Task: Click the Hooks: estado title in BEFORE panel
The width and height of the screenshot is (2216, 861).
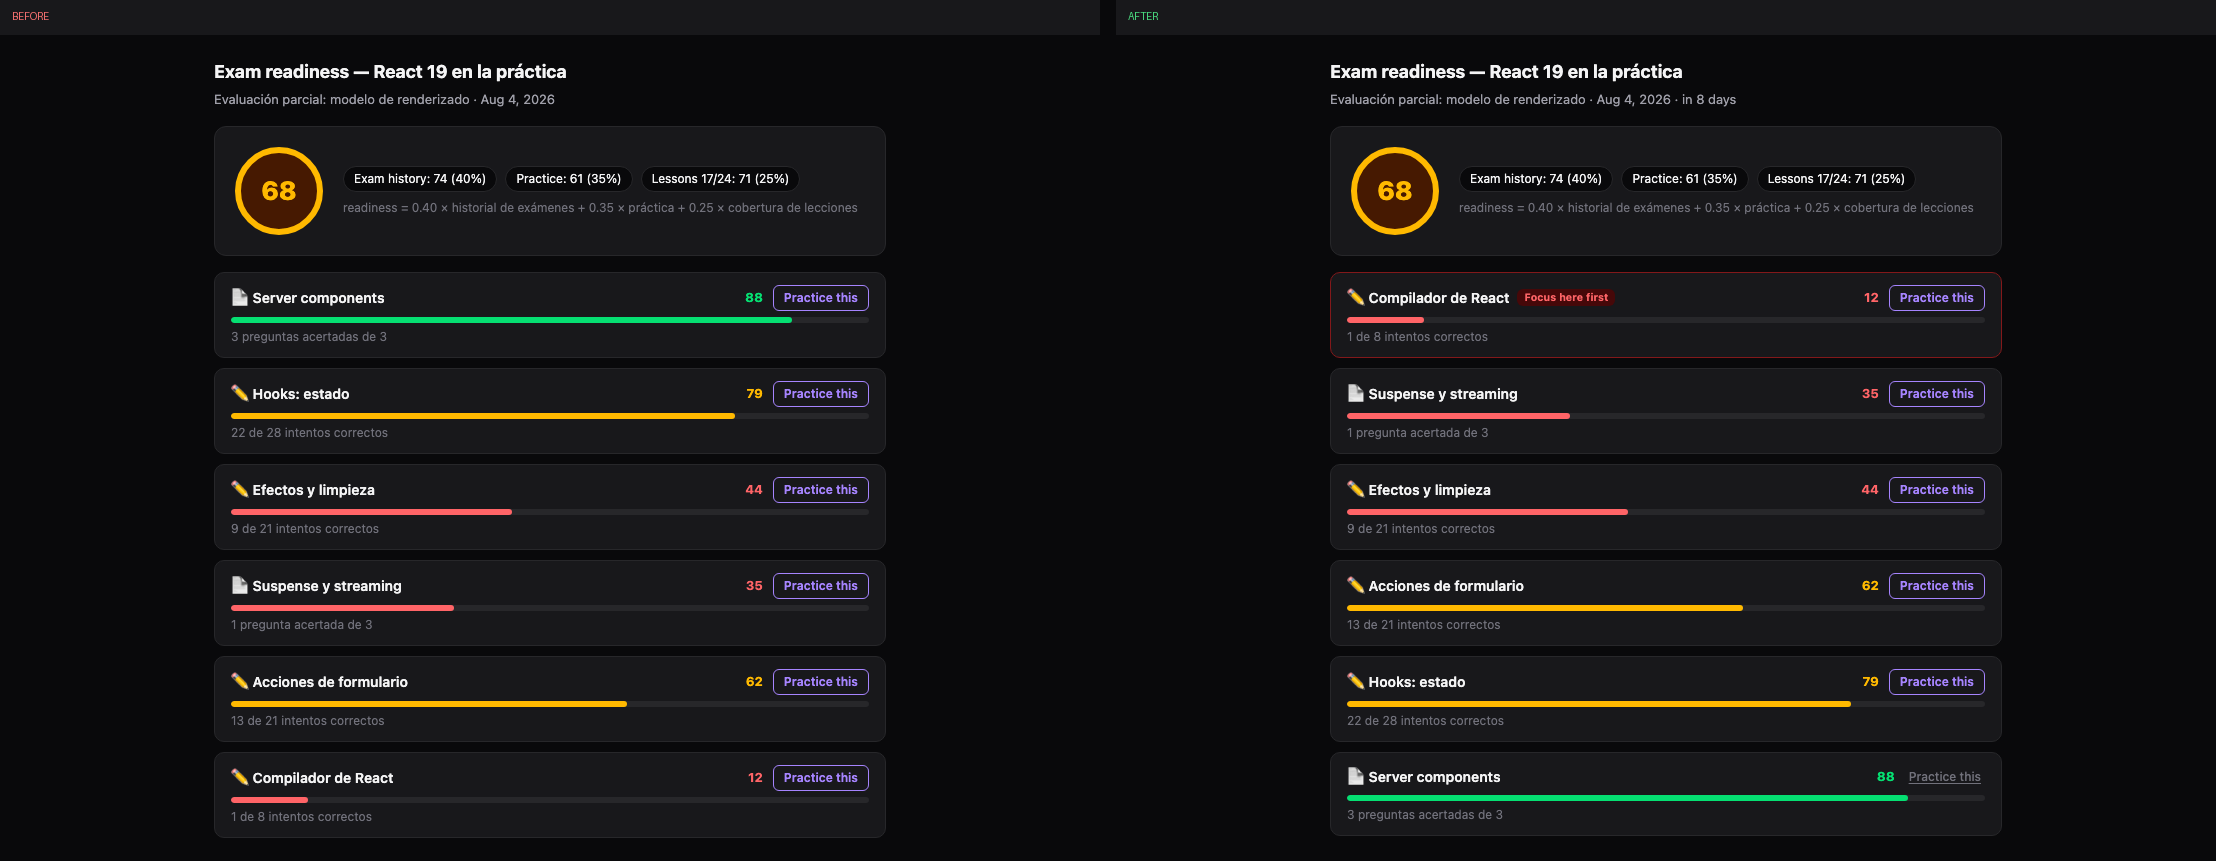Action: point(301,394)
